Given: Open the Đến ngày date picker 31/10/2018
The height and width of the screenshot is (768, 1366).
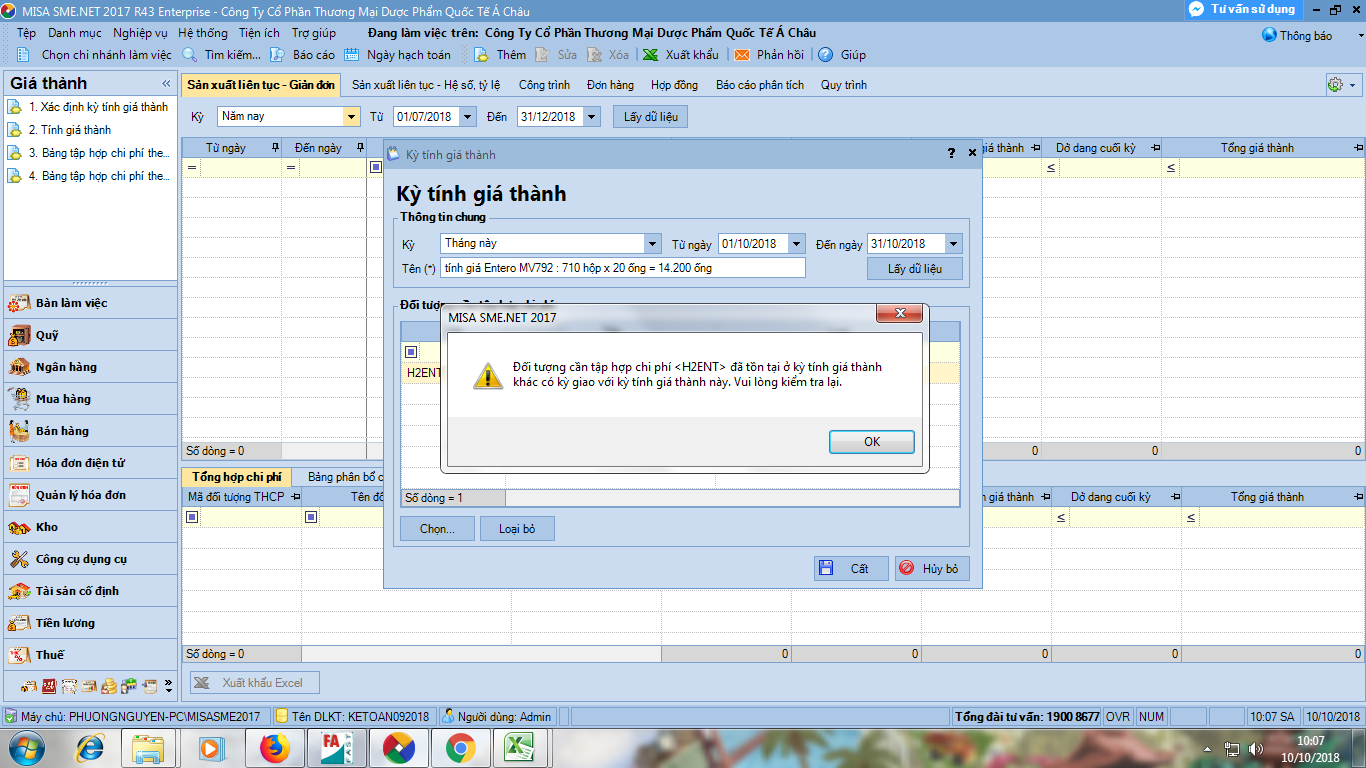Looking at the screenshot, I should click(x=954, y=243).
